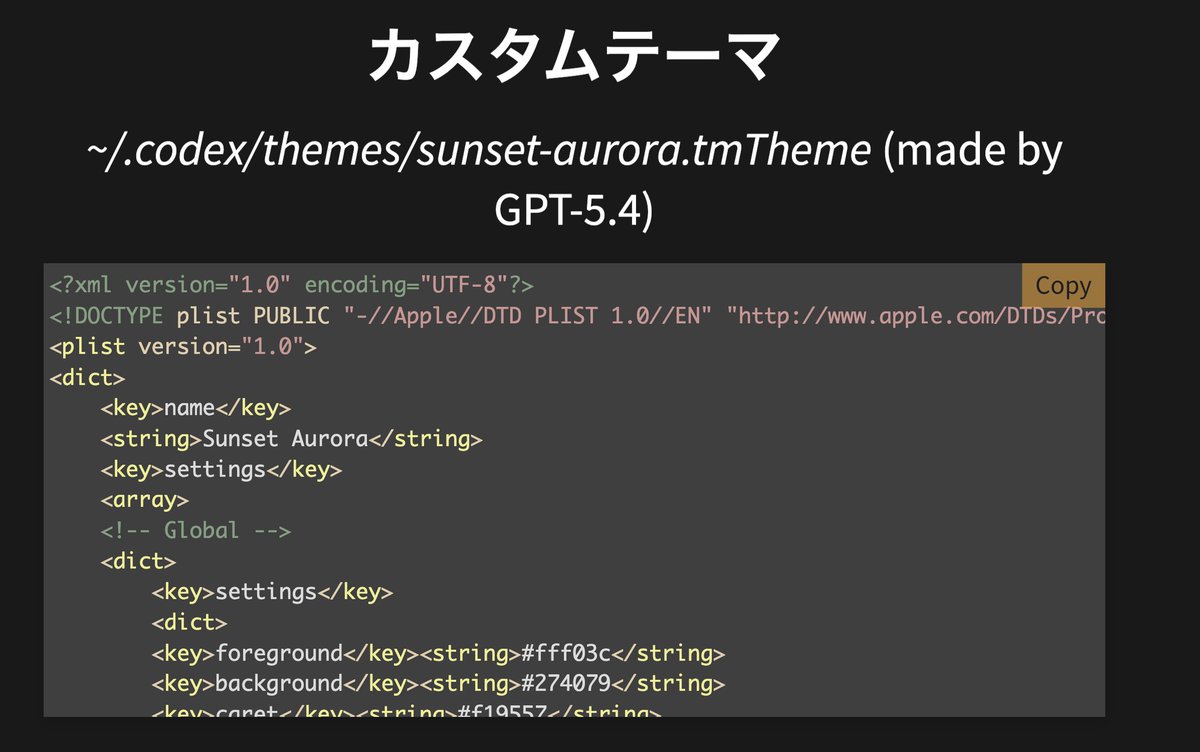Click the Global comment line
1200x752 pixels.
196,530
